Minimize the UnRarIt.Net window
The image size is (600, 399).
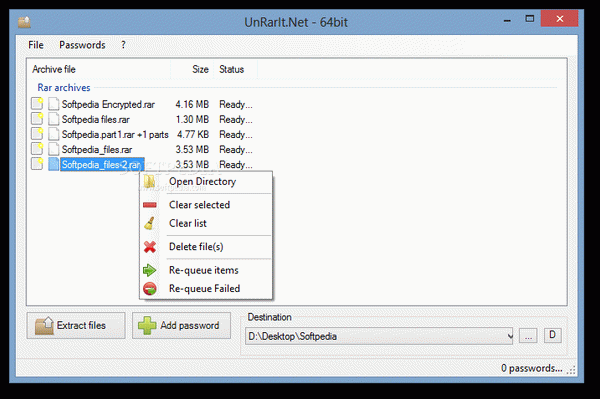click(507, 21)
